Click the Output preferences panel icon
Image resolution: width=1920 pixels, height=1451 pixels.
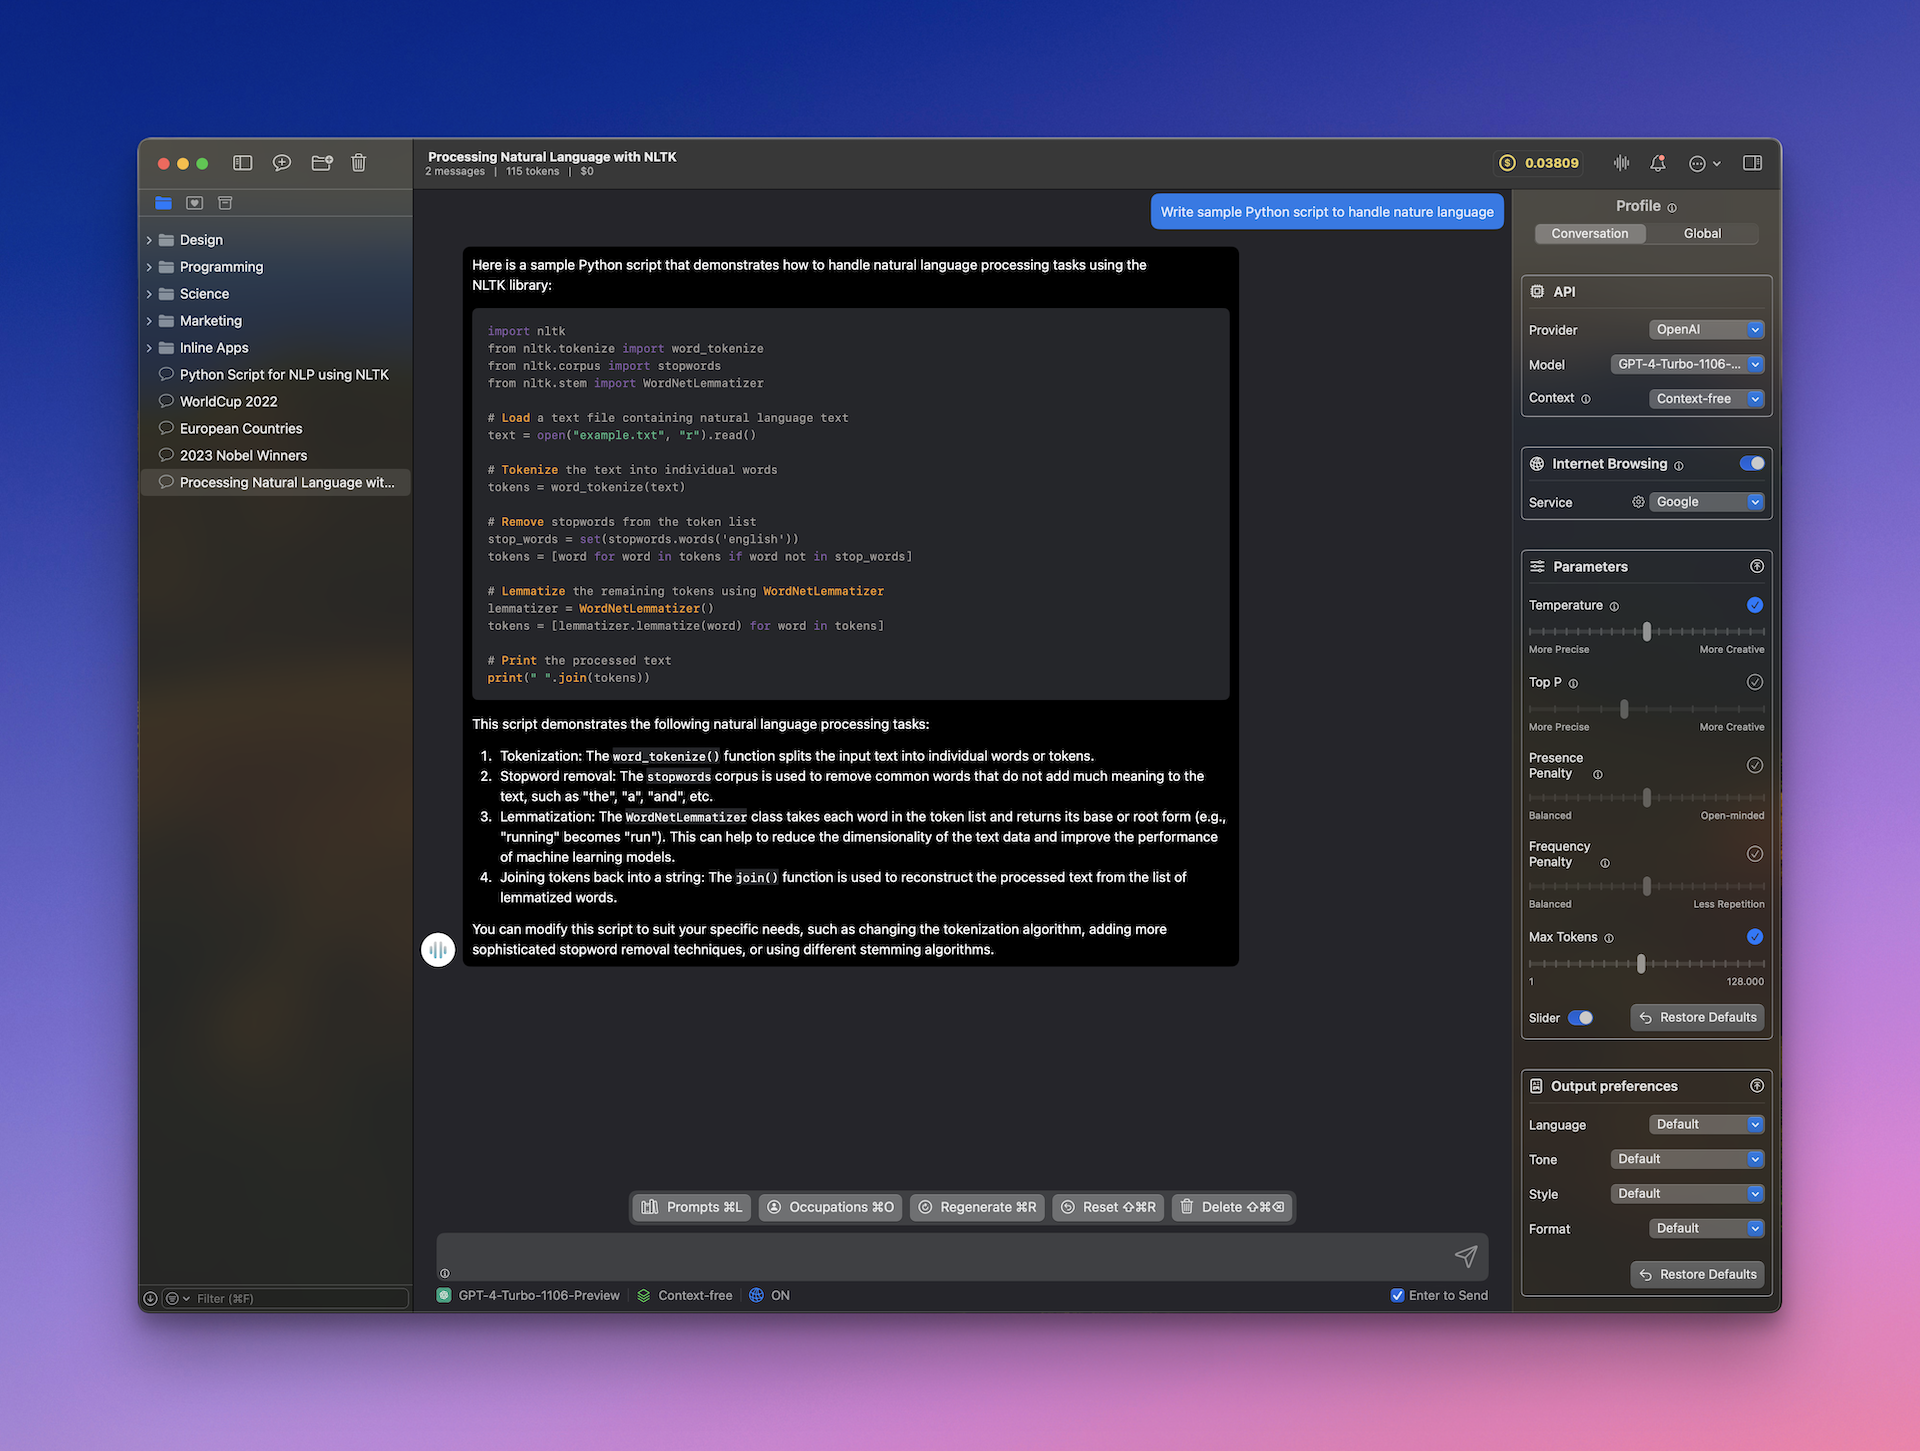click(x=1536, y=1085)
